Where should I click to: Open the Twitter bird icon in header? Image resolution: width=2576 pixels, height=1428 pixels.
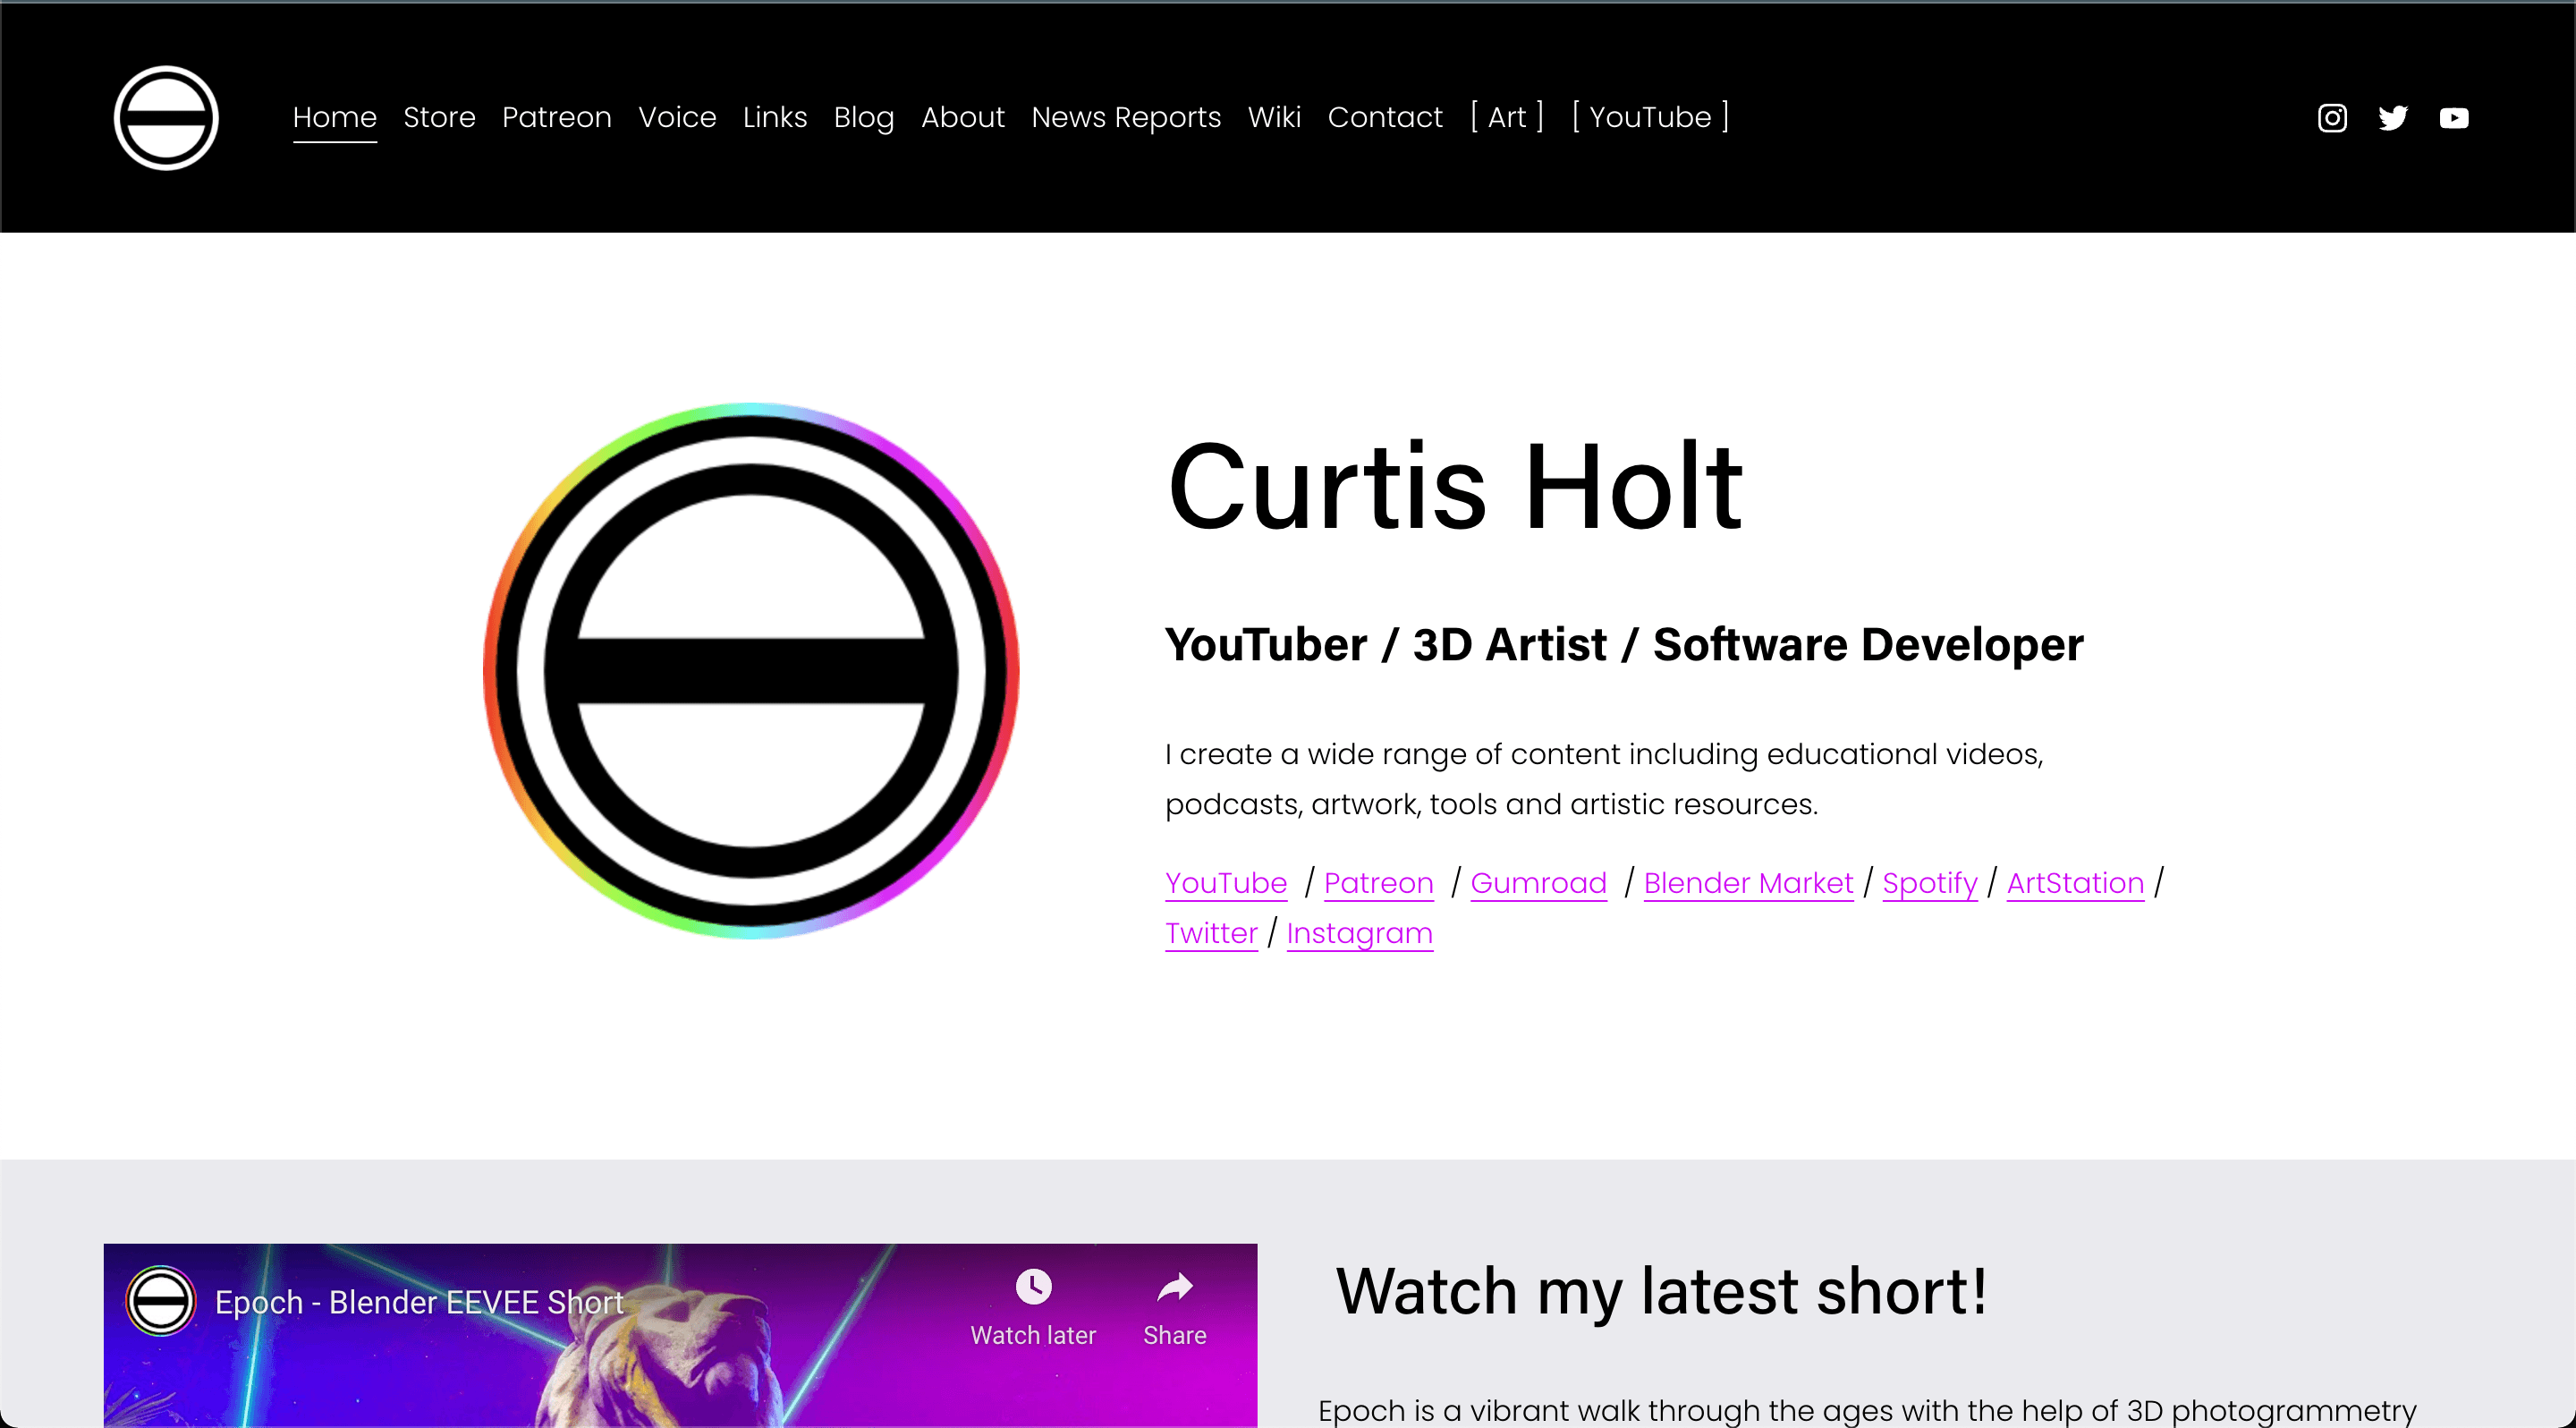[x=2393, y=118]
